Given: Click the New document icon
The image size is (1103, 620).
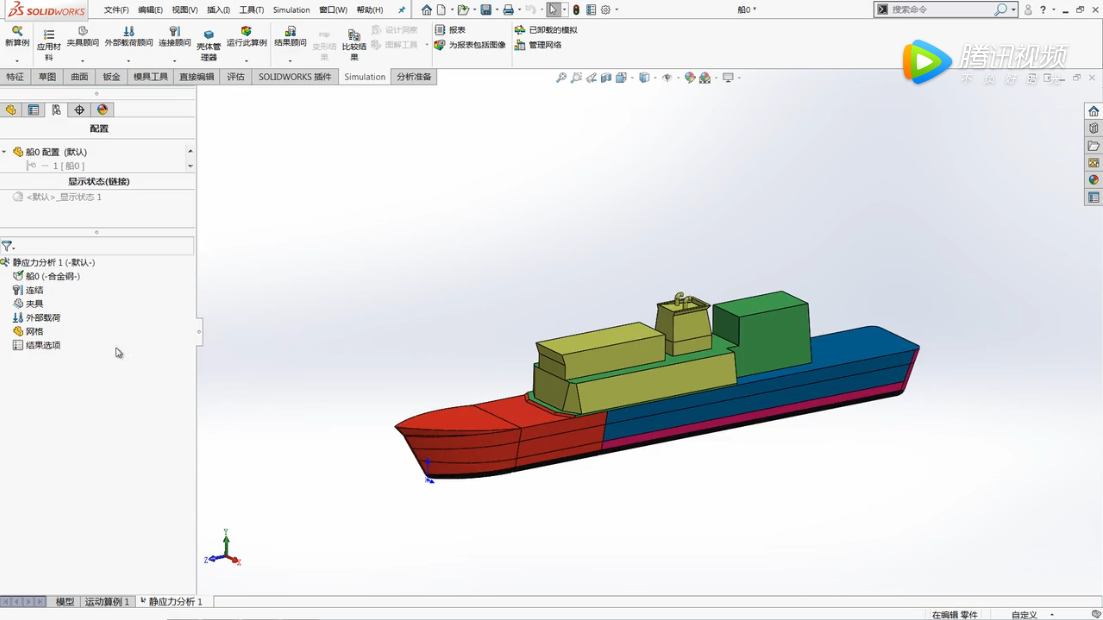Looking at the screenshot, I should click(x=441, y=10).
